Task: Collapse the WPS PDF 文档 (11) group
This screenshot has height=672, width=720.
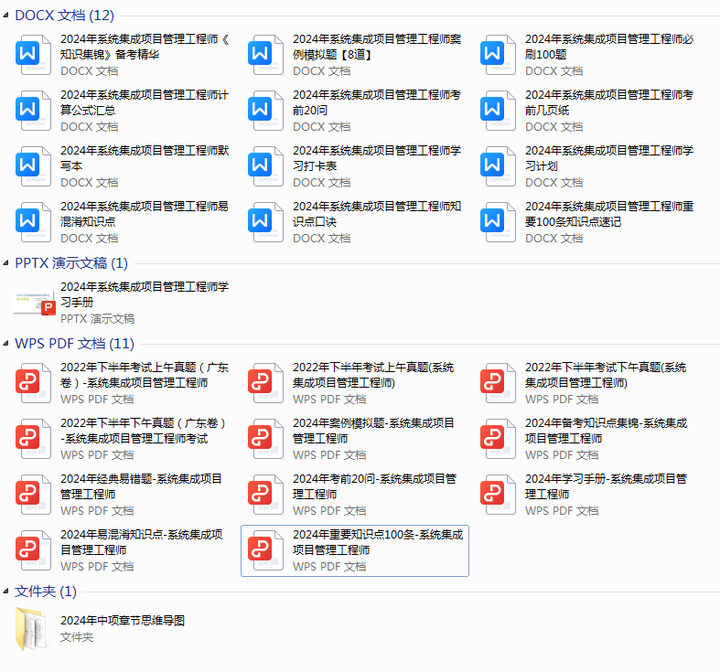Action: [7, 344]
